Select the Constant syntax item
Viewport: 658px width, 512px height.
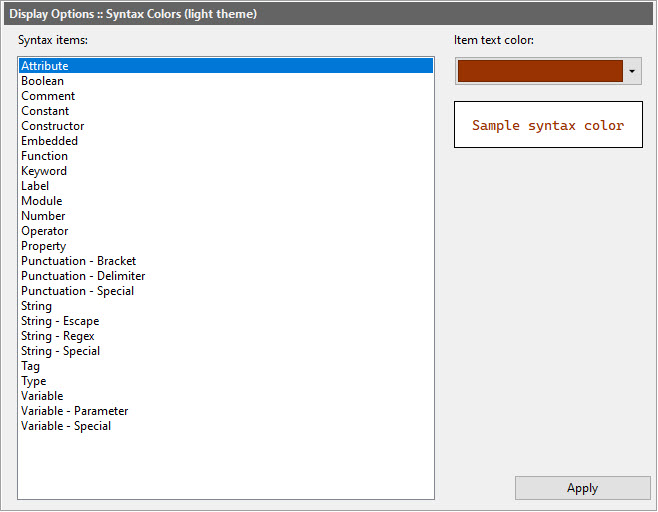point(226,111)
